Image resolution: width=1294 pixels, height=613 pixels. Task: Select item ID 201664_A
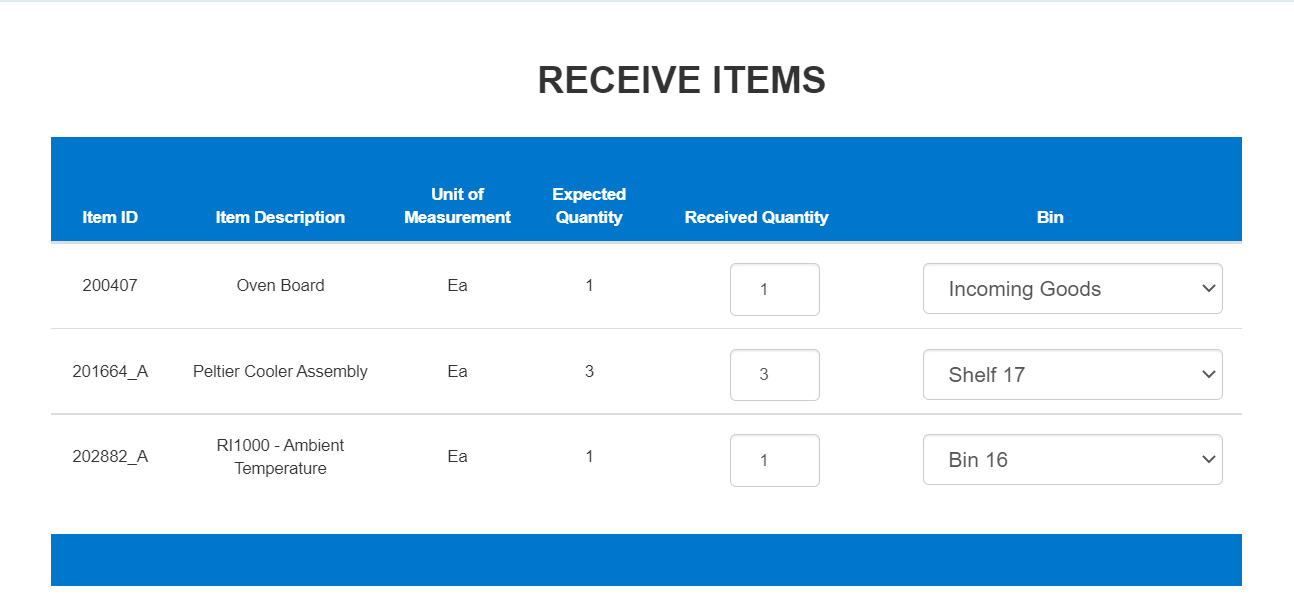tap(110, 371)
